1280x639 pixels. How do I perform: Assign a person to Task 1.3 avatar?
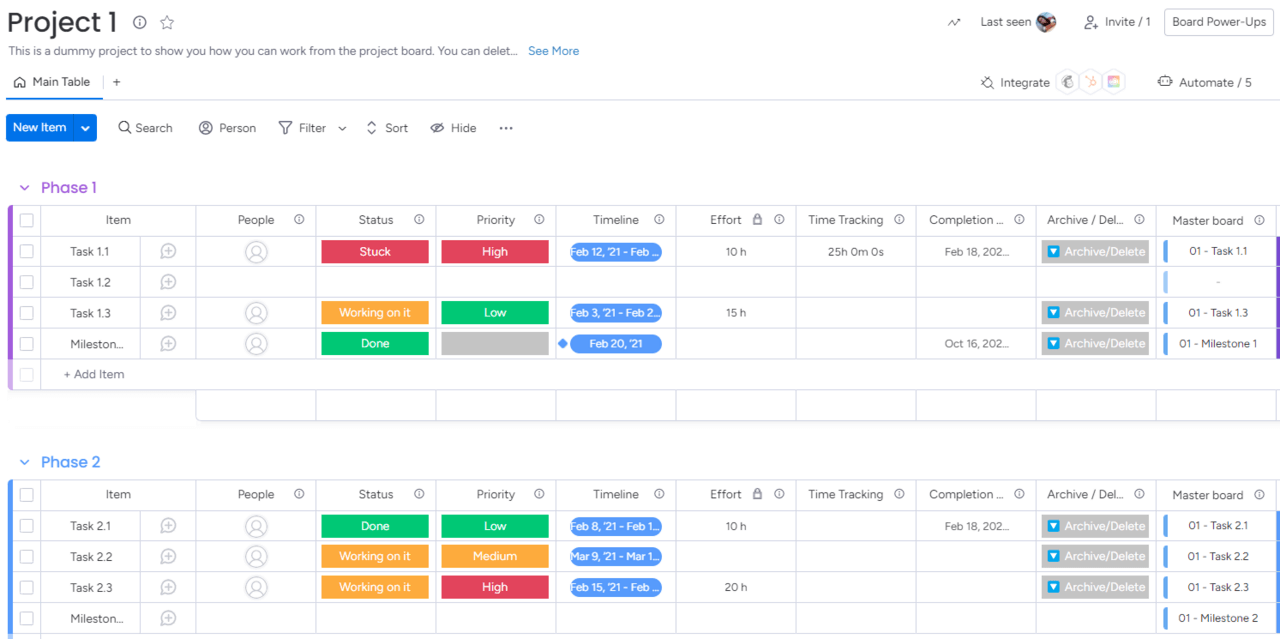[256, 313]
